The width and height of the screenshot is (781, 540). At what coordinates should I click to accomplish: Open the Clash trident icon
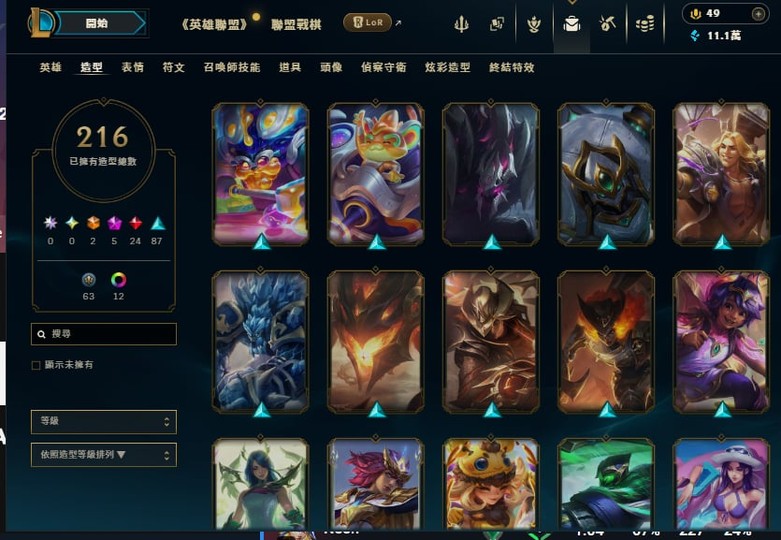coord(462,23)
